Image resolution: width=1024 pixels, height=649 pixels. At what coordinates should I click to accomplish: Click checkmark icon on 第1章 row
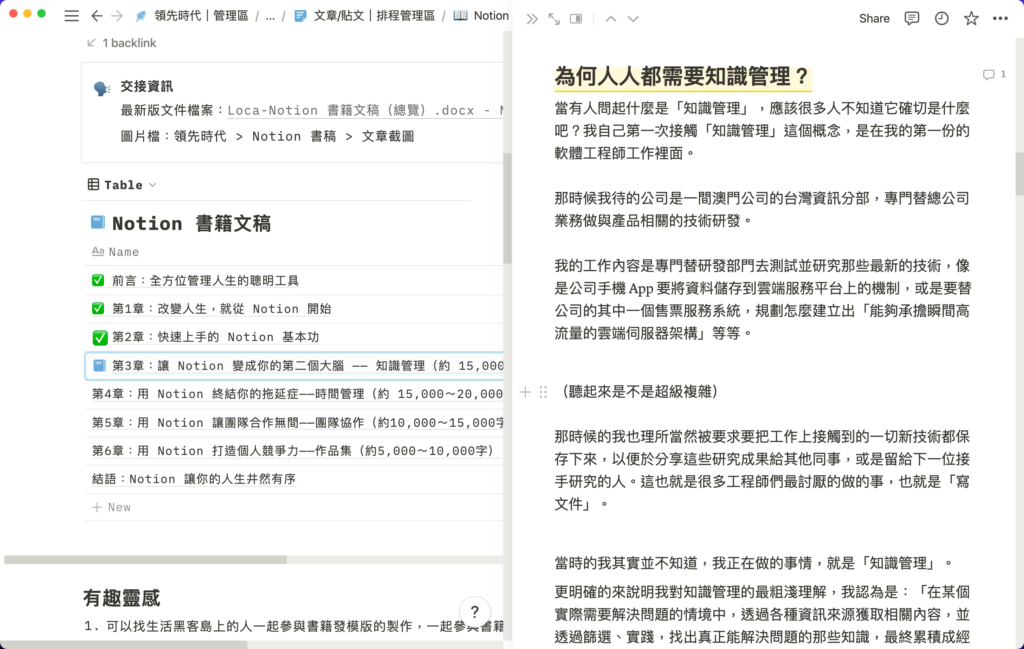coord(98,309)
